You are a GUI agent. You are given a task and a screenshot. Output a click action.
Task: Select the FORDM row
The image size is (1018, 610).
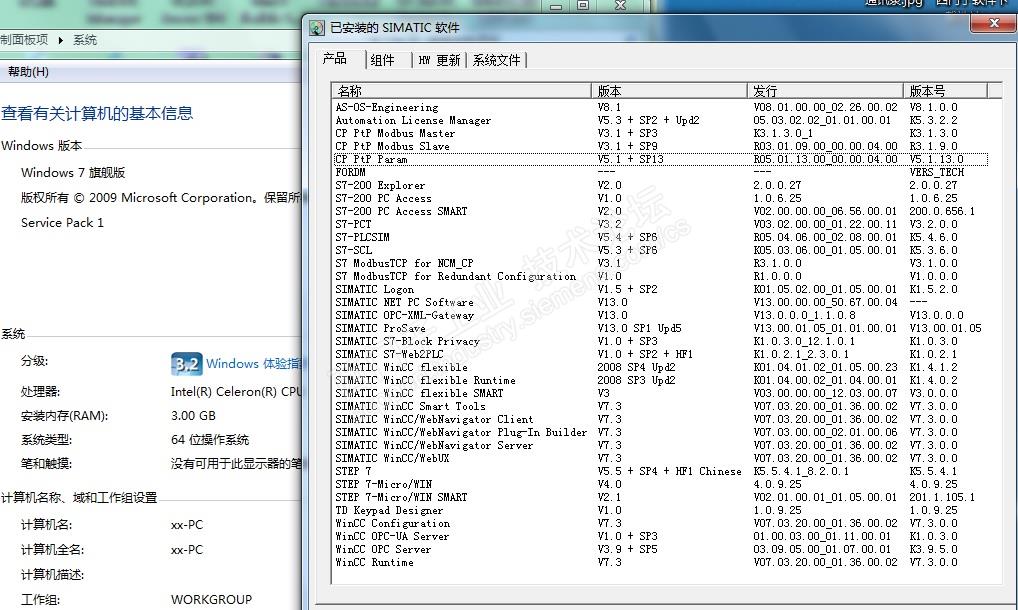[x=660, y=172]
